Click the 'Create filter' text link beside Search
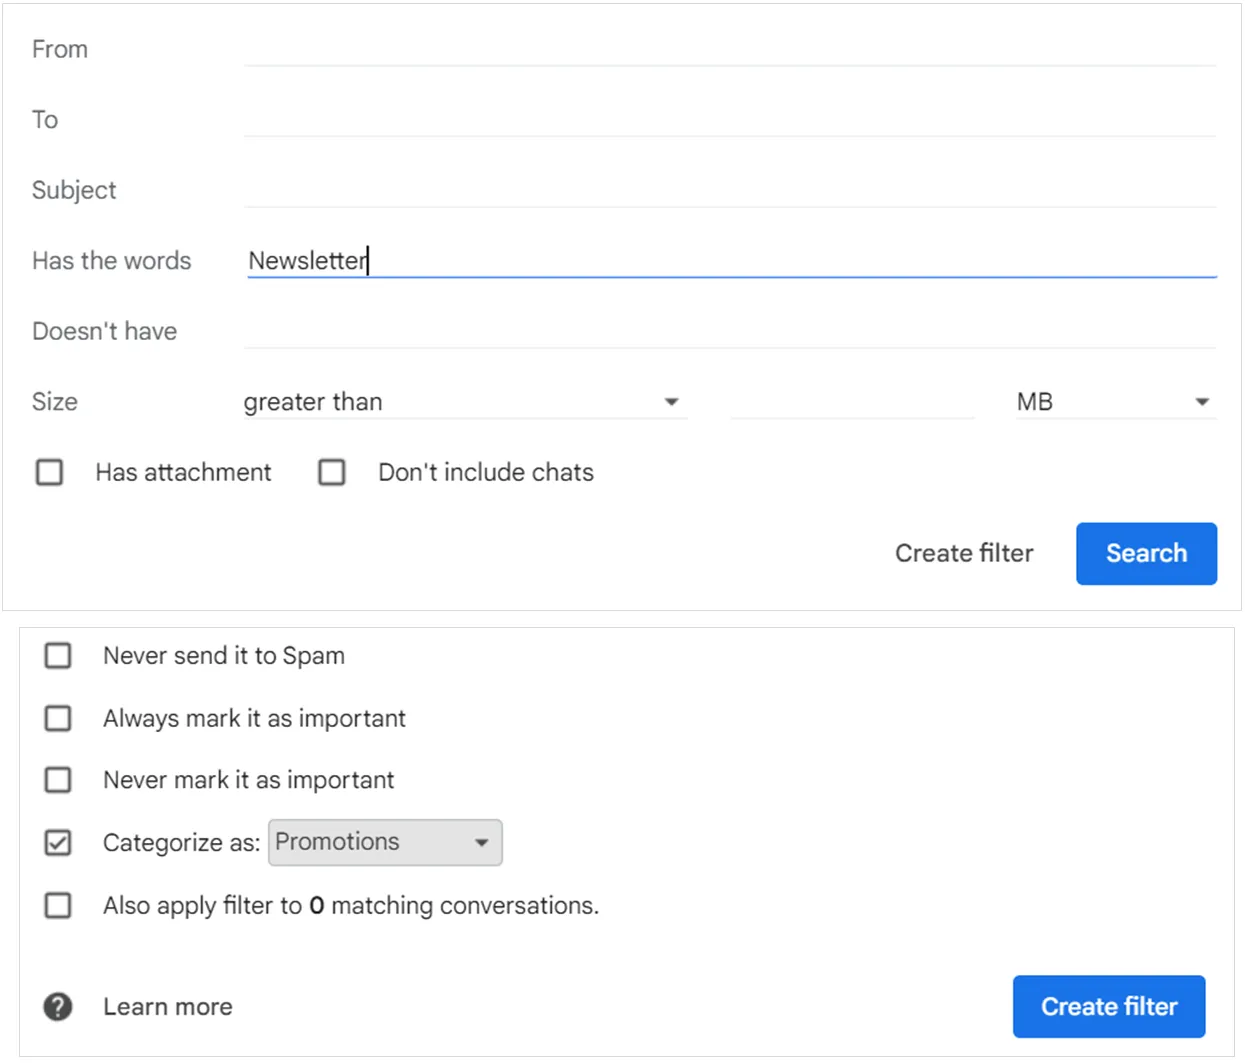This screenshot has height=1063, width=1245. tap(964, 553)
